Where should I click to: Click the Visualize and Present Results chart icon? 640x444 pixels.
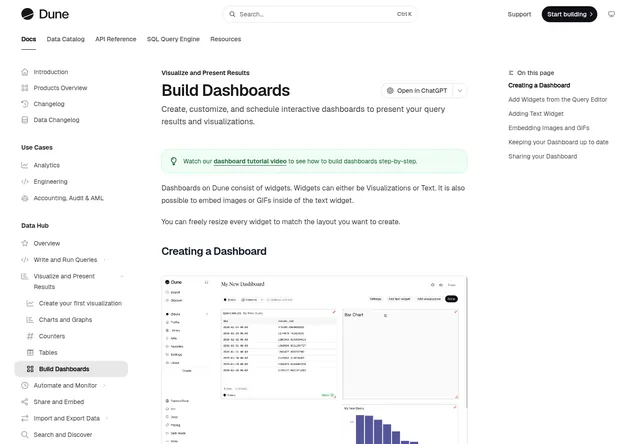tap(25, 276)
